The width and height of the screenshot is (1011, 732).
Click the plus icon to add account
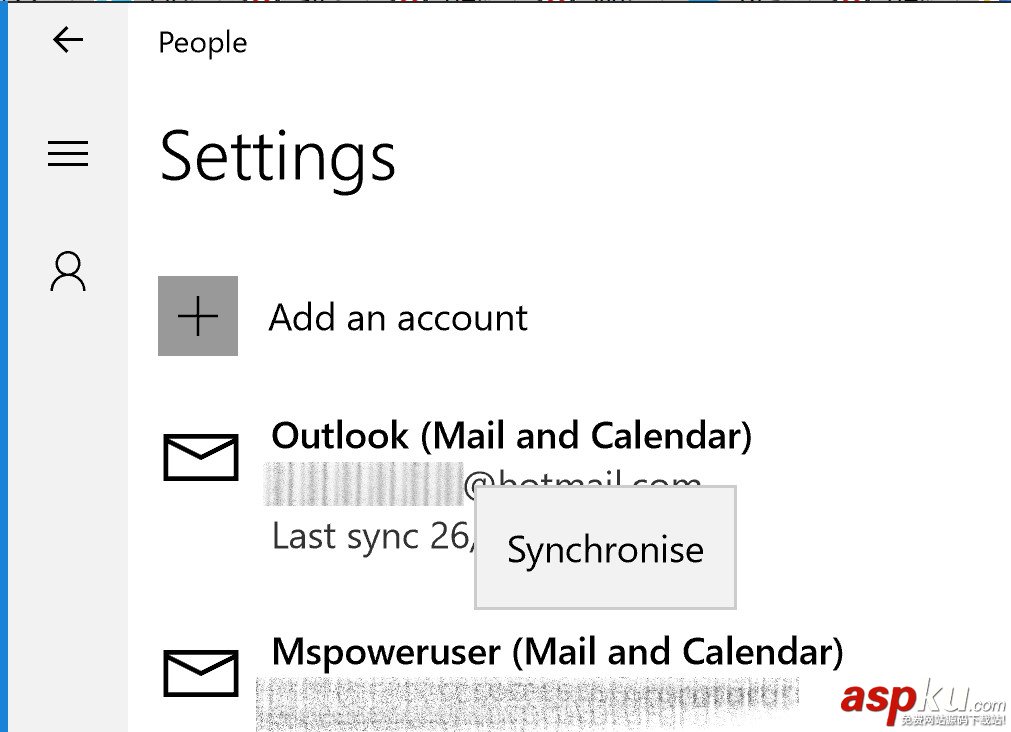click(198, 316)
